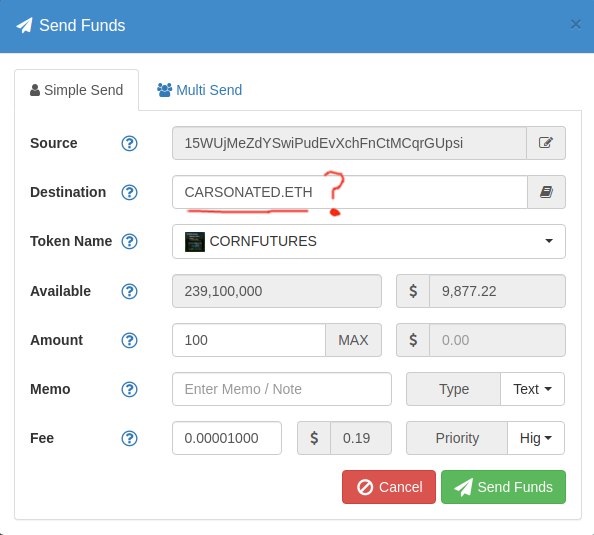Click the MAX amount button

point(353,340)
